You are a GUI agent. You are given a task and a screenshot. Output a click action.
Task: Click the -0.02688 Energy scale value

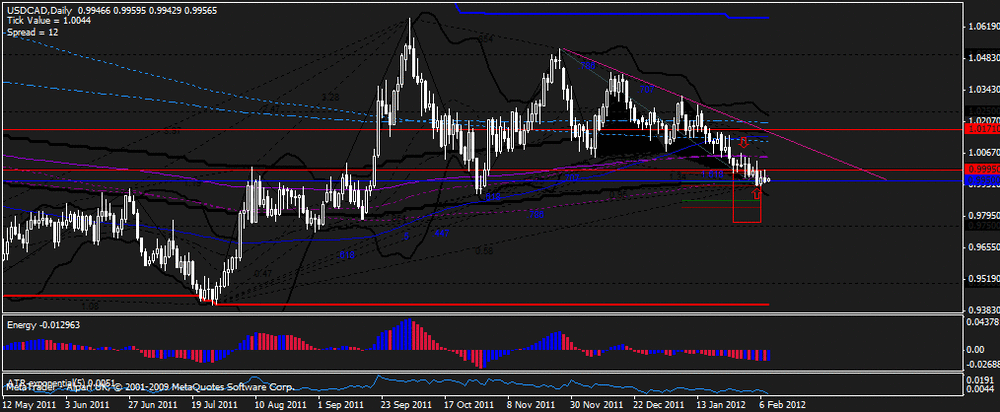983,365
